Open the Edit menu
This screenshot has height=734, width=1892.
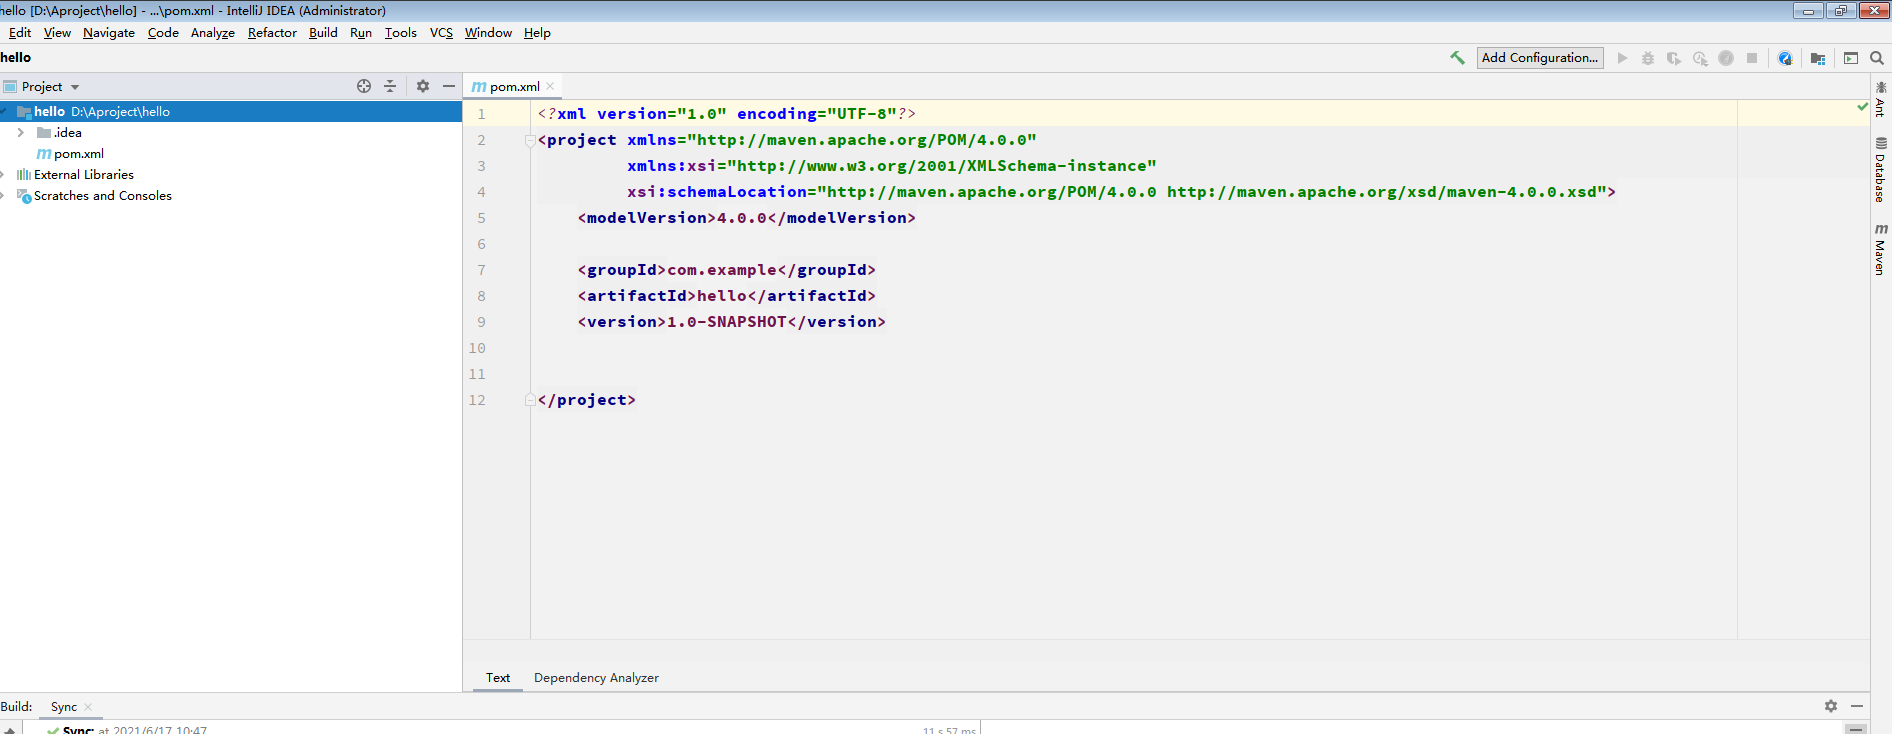(19, 32)
